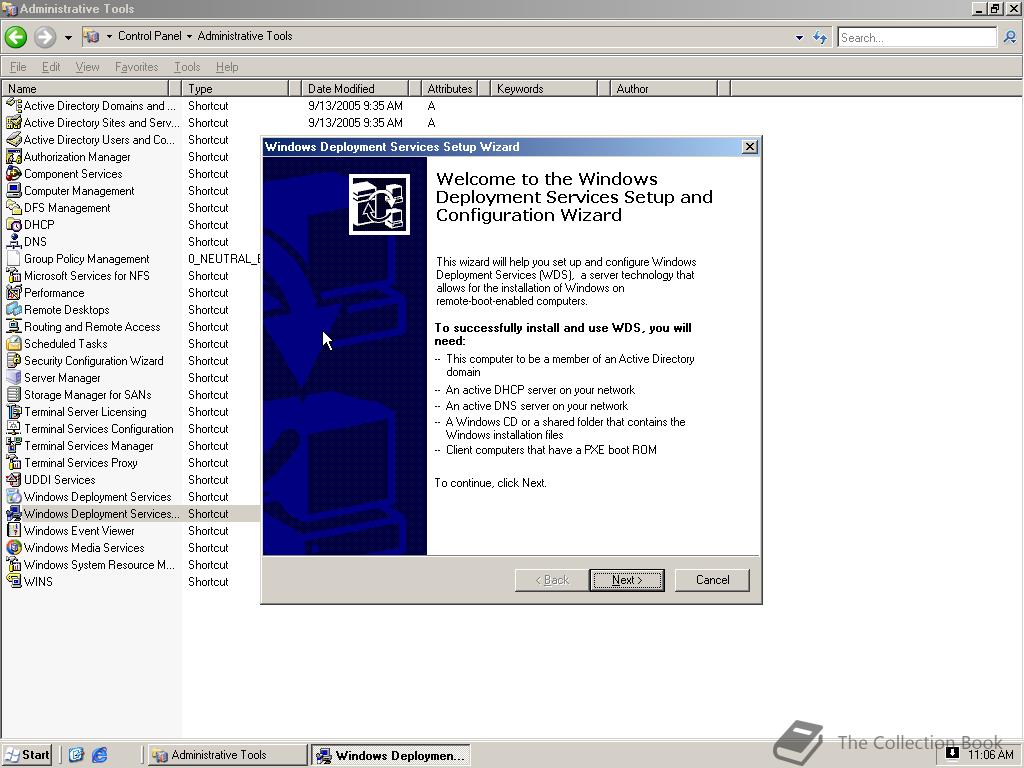1024x768 pixels.
Task: Select the Storage Manager for SANs icon
Action: [x=14, y=394]
